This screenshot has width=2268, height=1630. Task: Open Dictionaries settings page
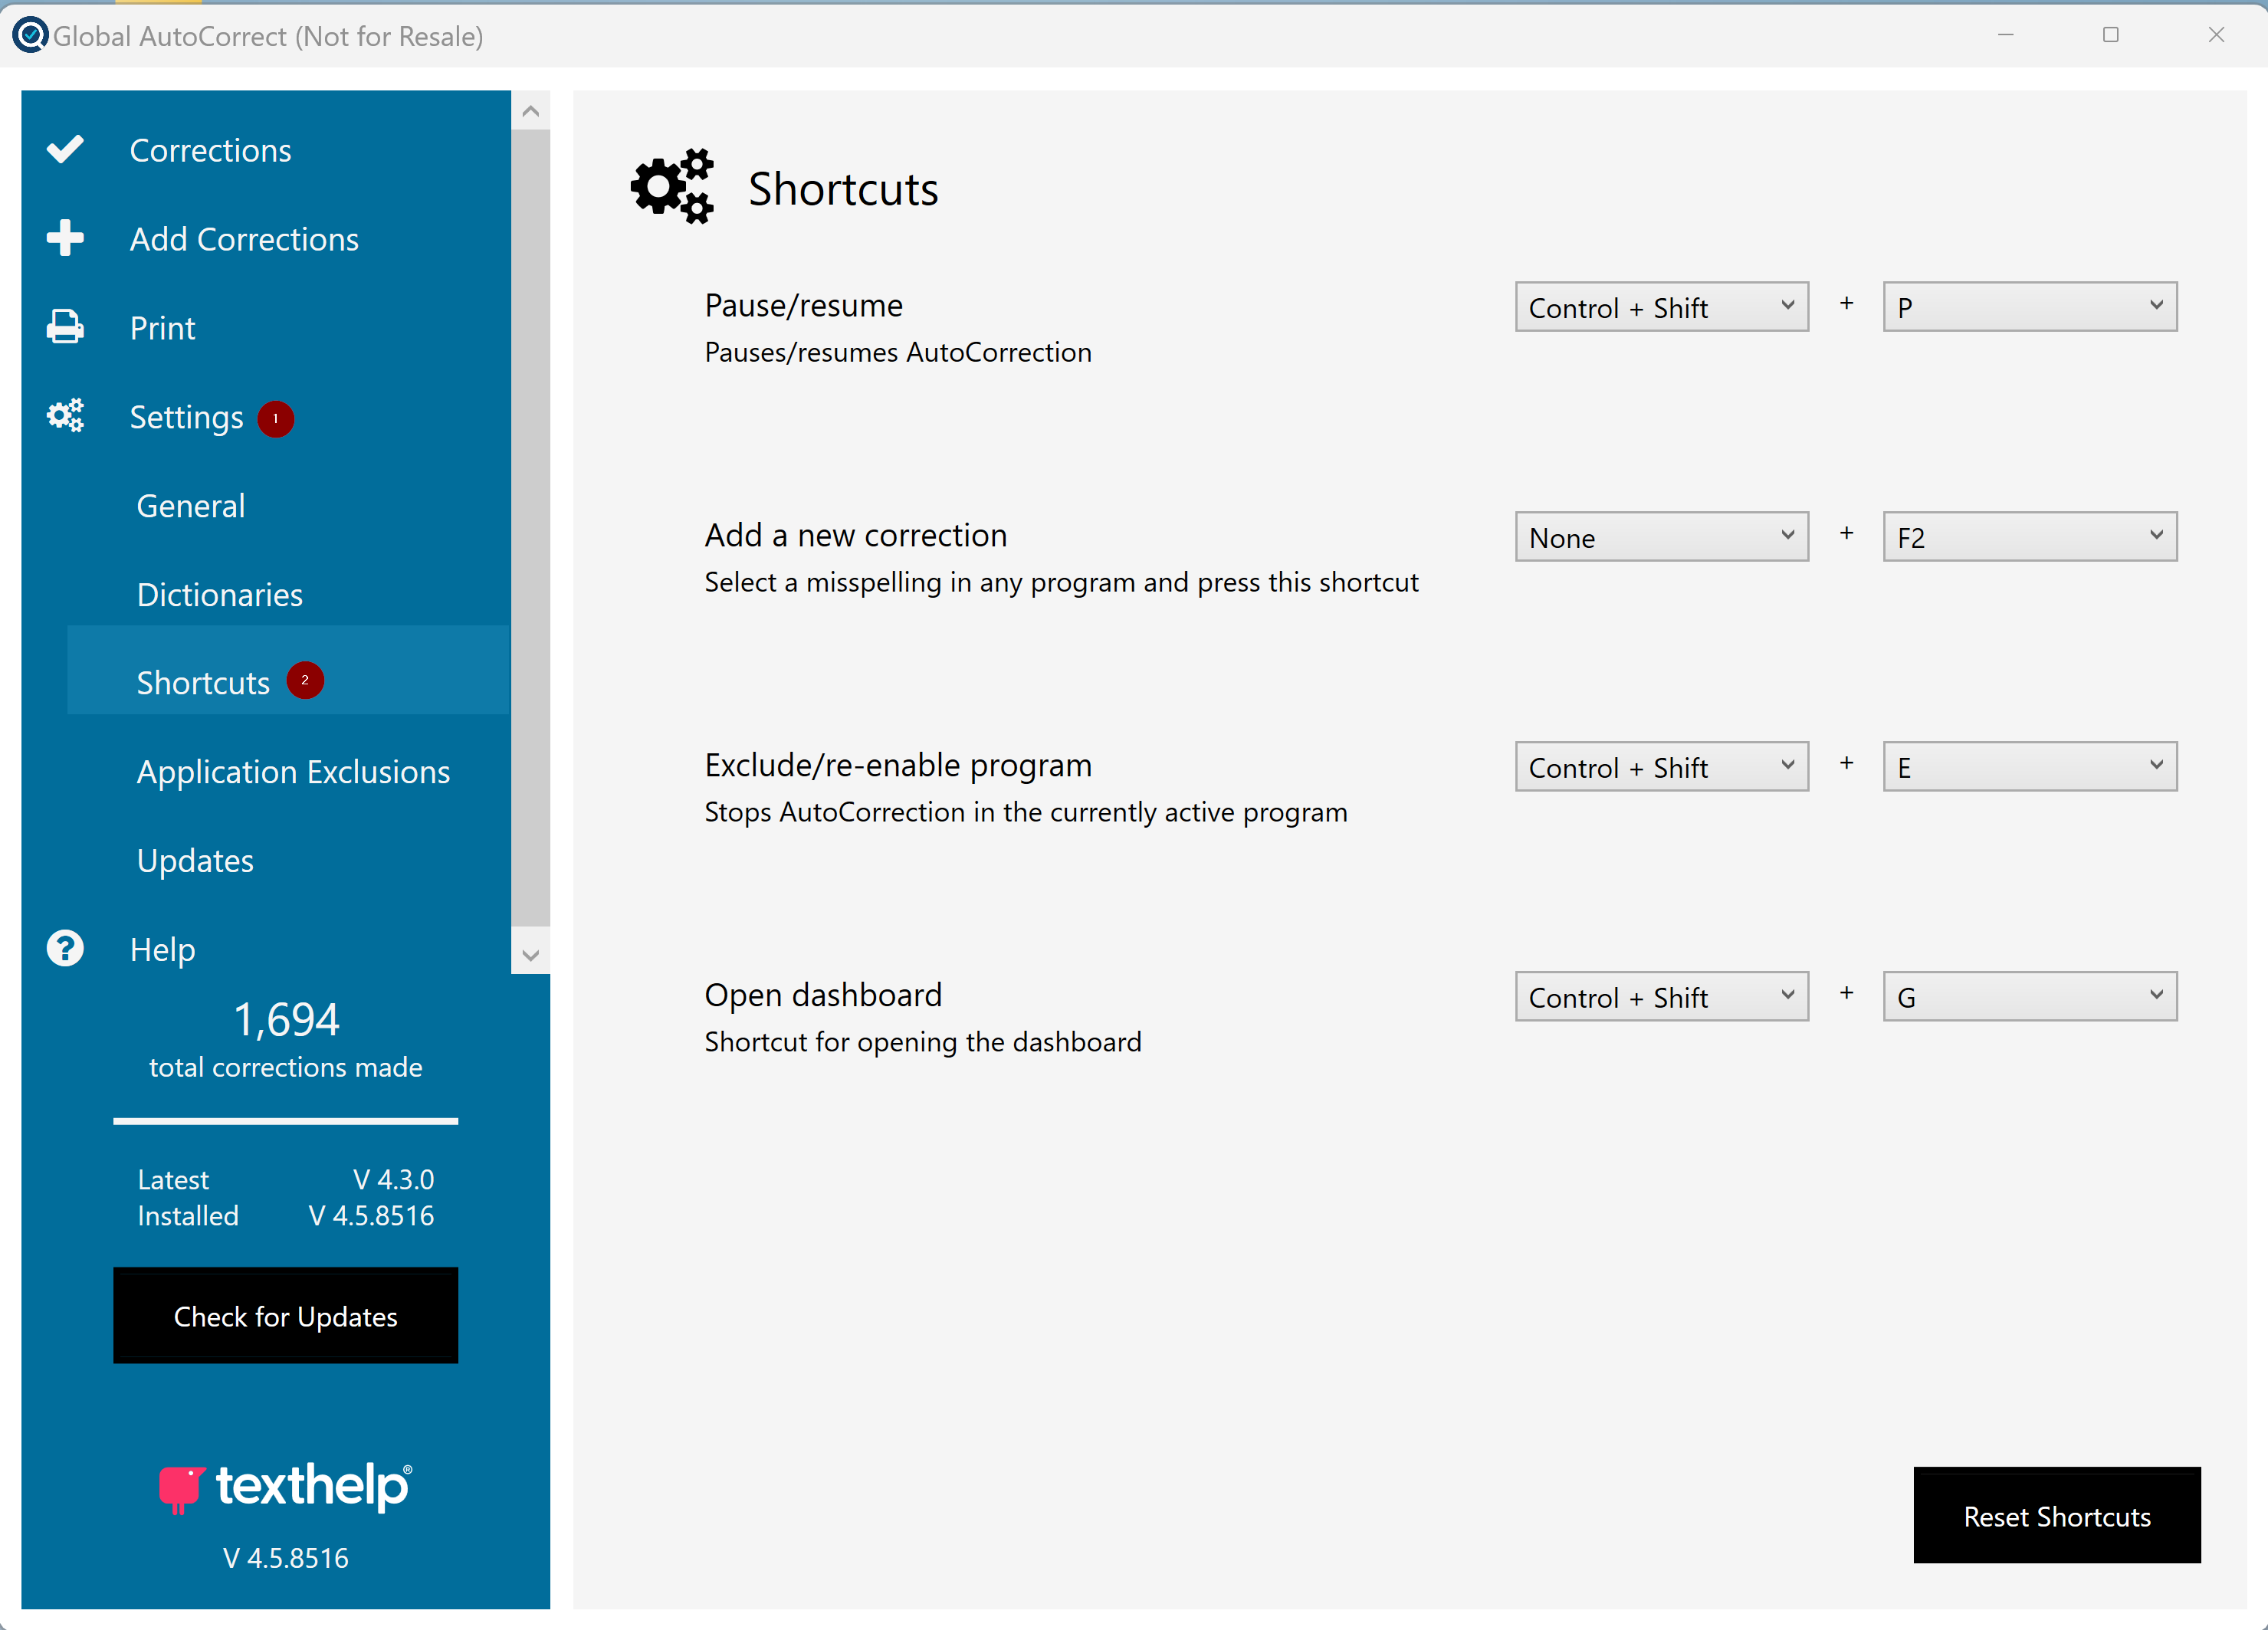pyautogui.click(x=220, y=595)
